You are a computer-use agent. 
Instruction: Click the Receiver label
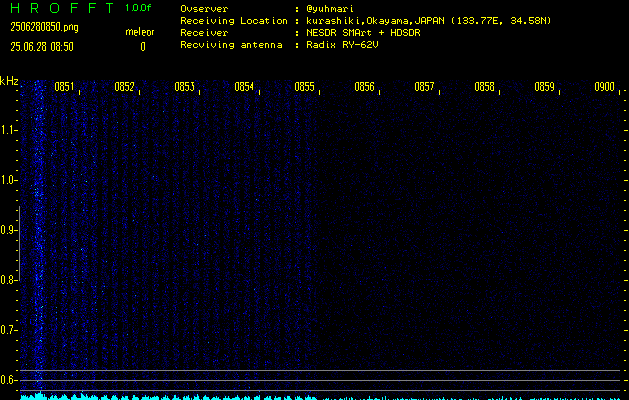click(204, 32)
